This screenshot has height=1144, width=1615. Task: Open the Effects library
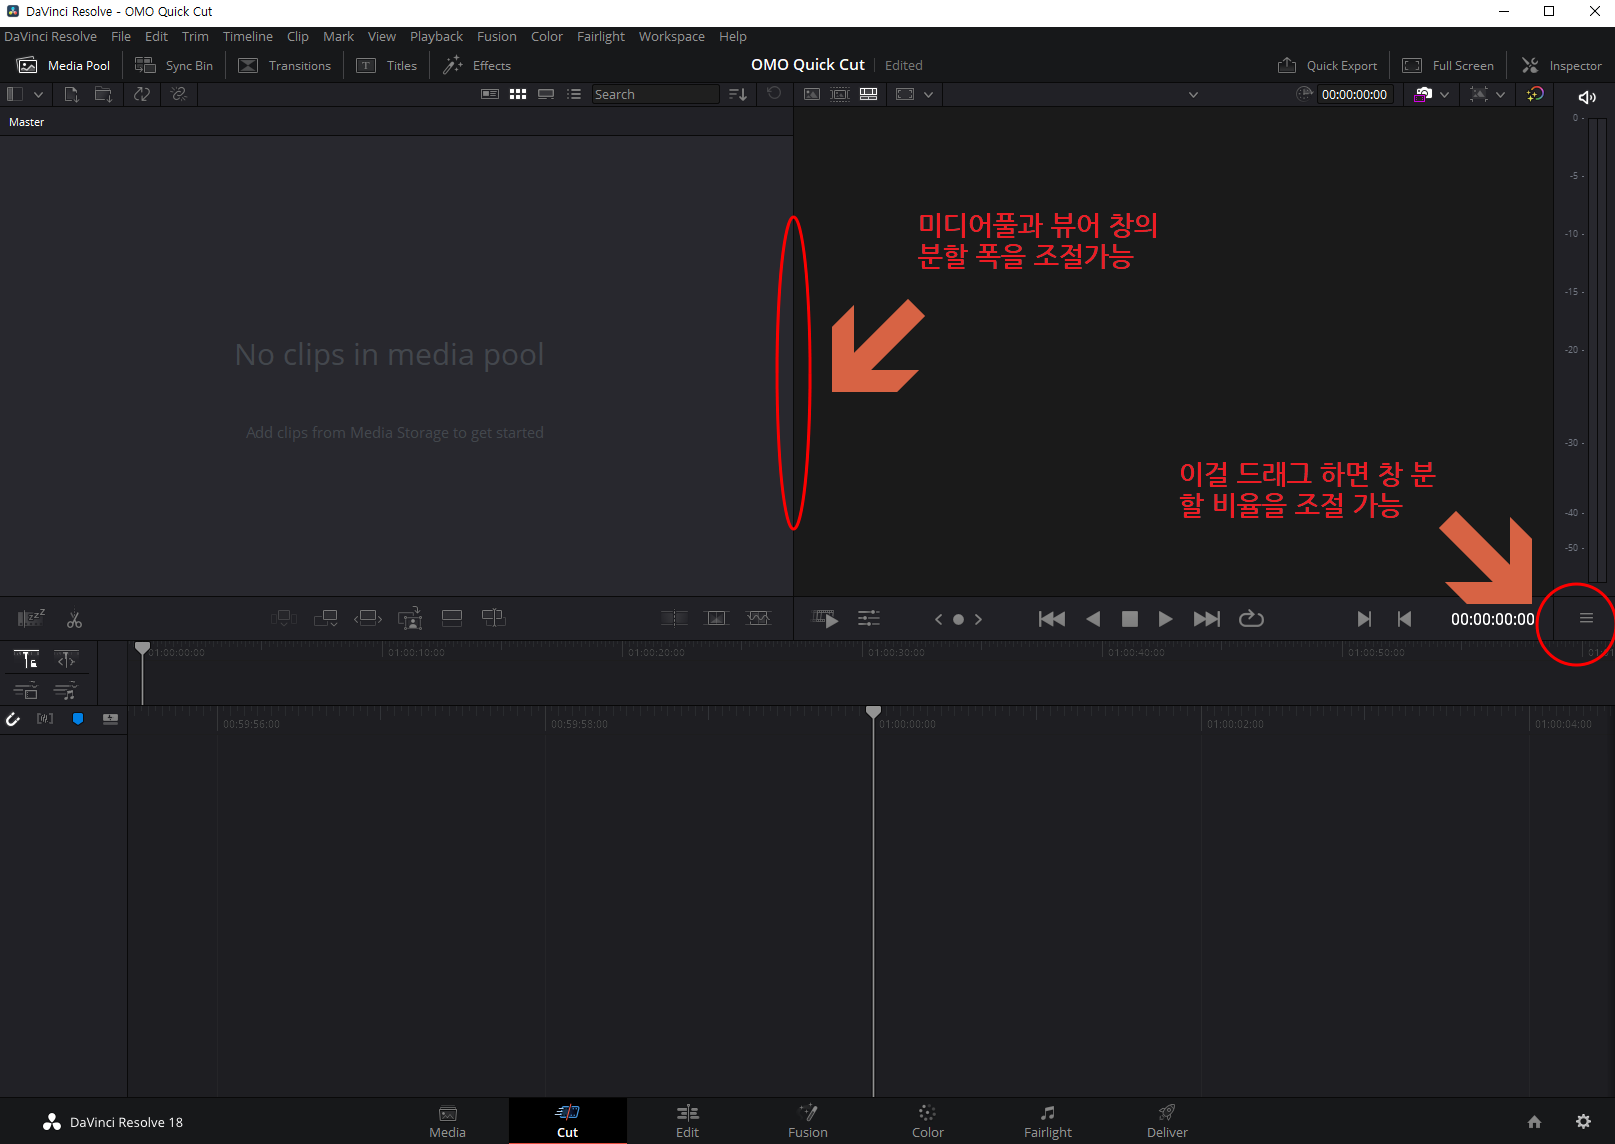477,65
